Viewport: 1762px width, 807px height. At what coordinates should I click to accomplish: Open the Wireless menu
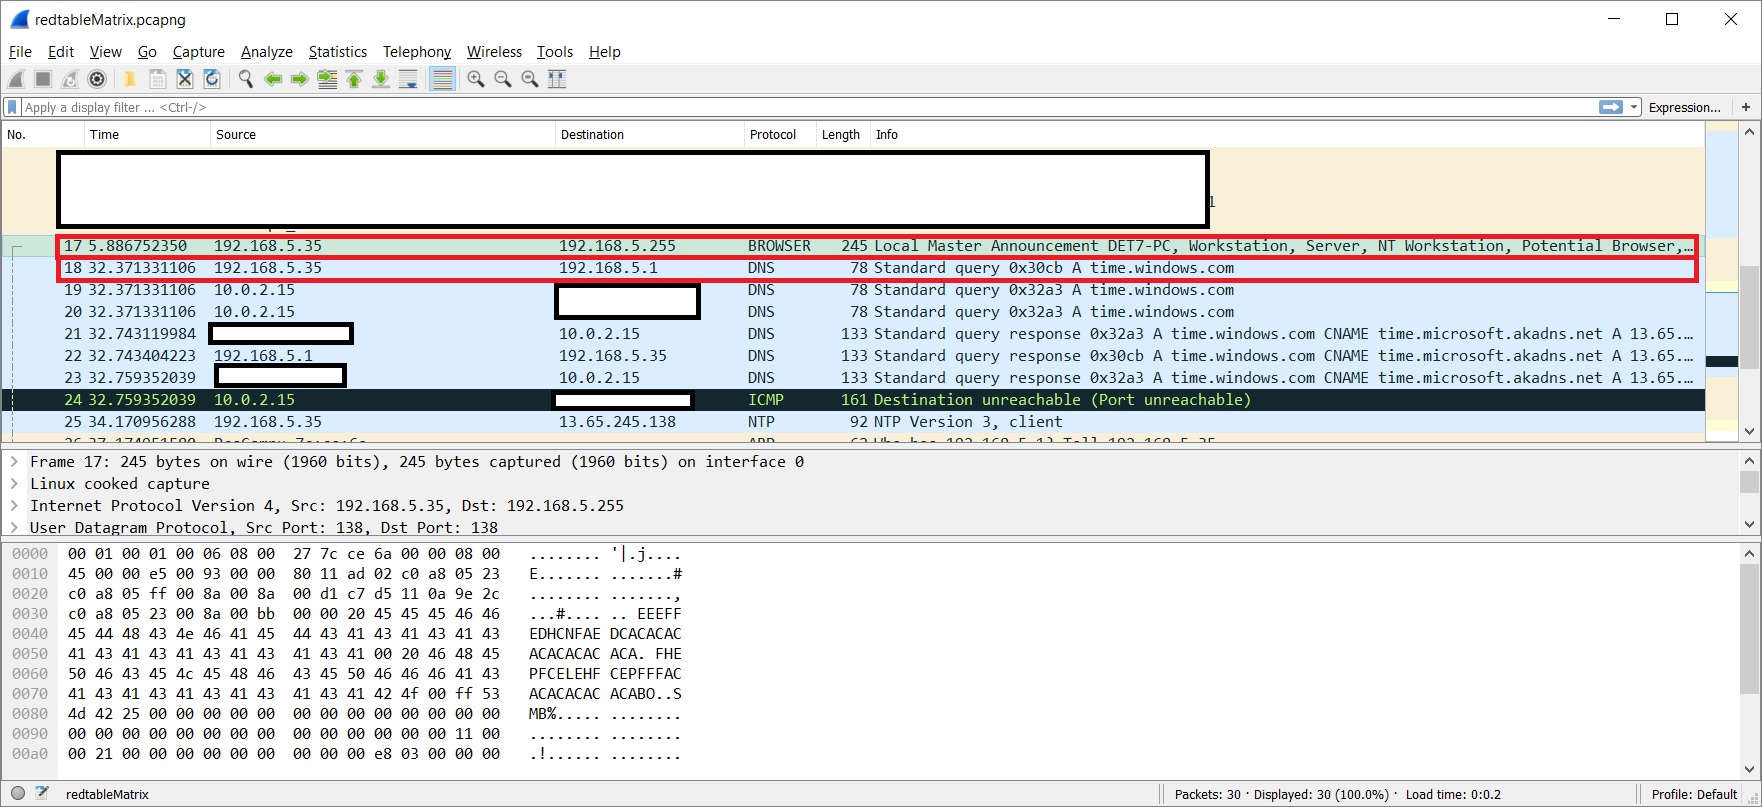(494, 52)
